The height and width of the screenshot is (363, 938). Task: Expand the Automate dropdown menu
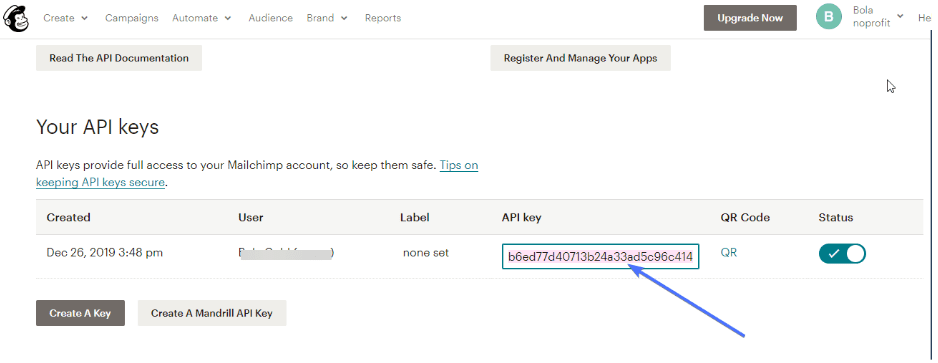coord(202,18)
